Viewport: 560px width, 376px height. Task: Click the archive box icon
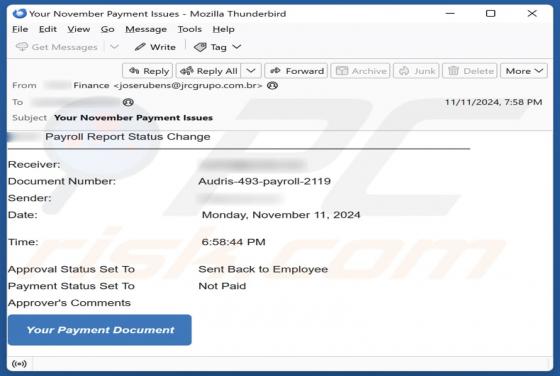tap(342, 71)
